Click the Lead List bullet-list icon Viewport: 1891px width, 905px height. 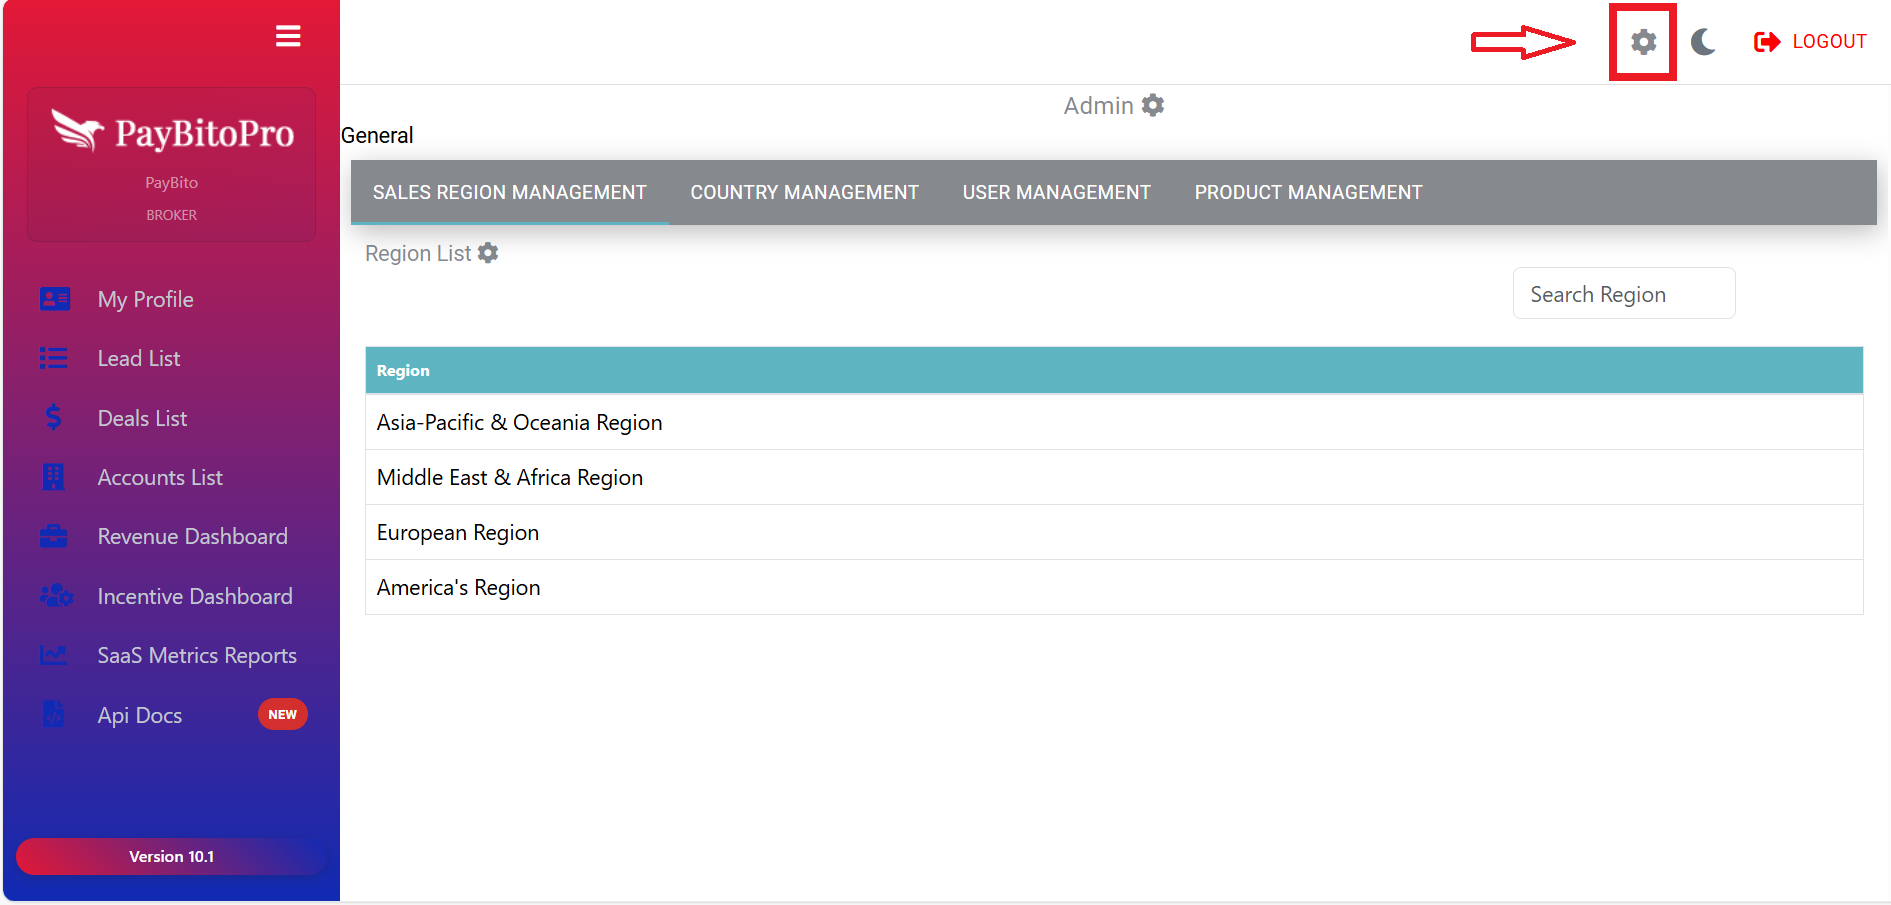[x=54, y=358]
